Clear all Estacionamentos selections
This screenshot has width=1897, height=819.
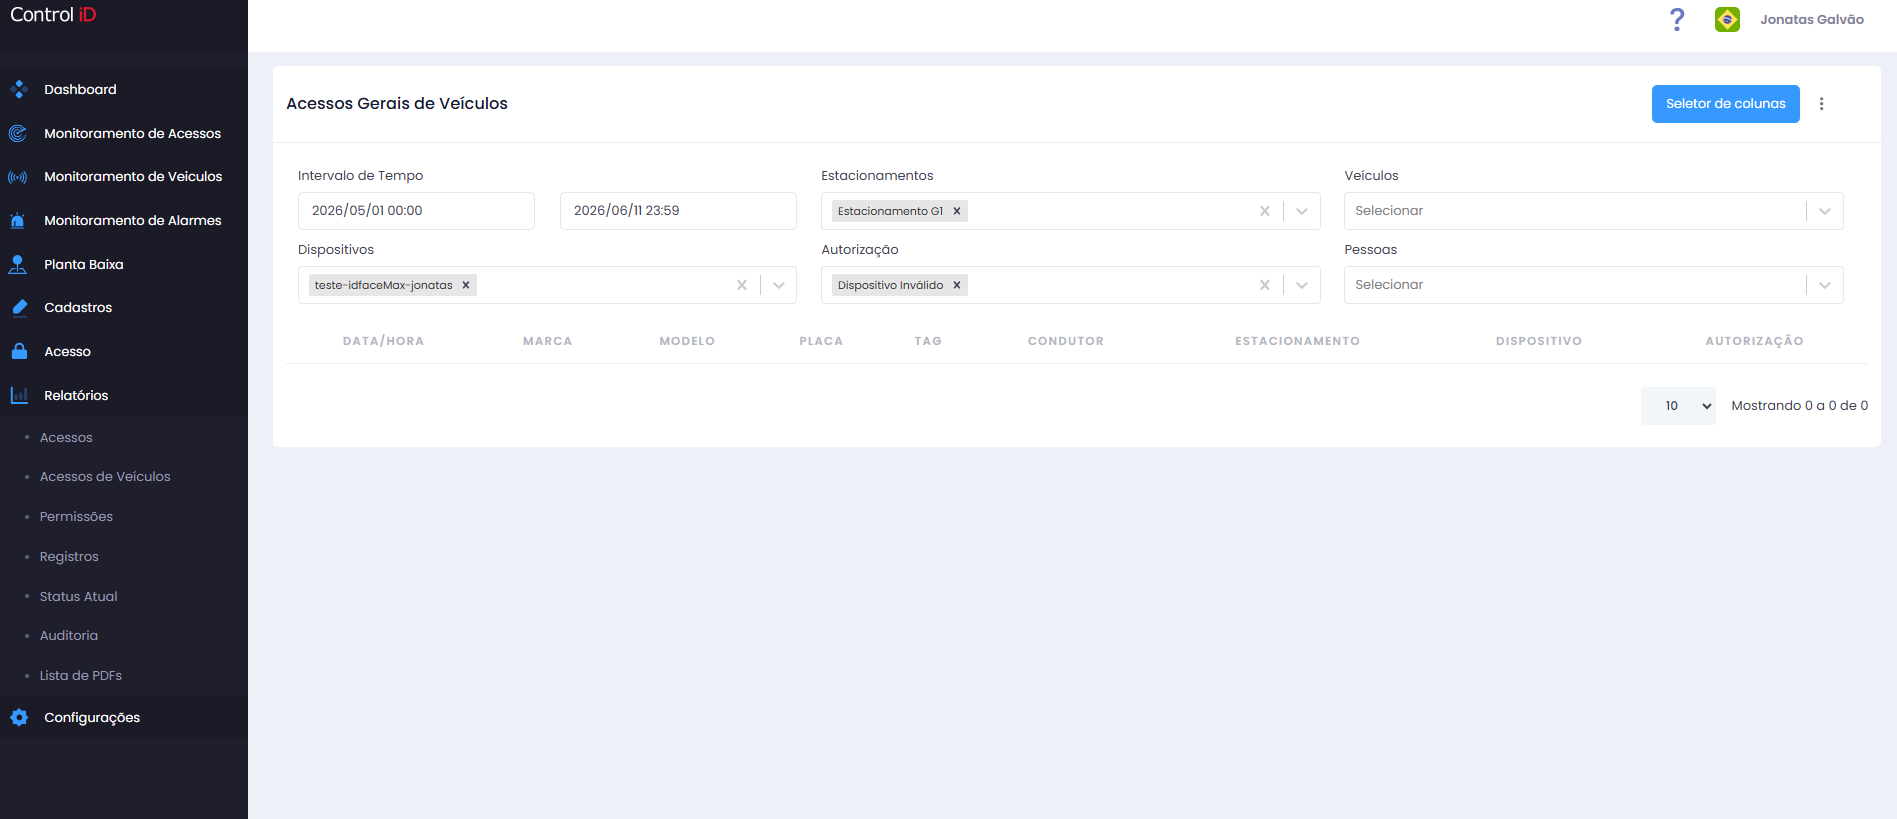[1265, 211]
